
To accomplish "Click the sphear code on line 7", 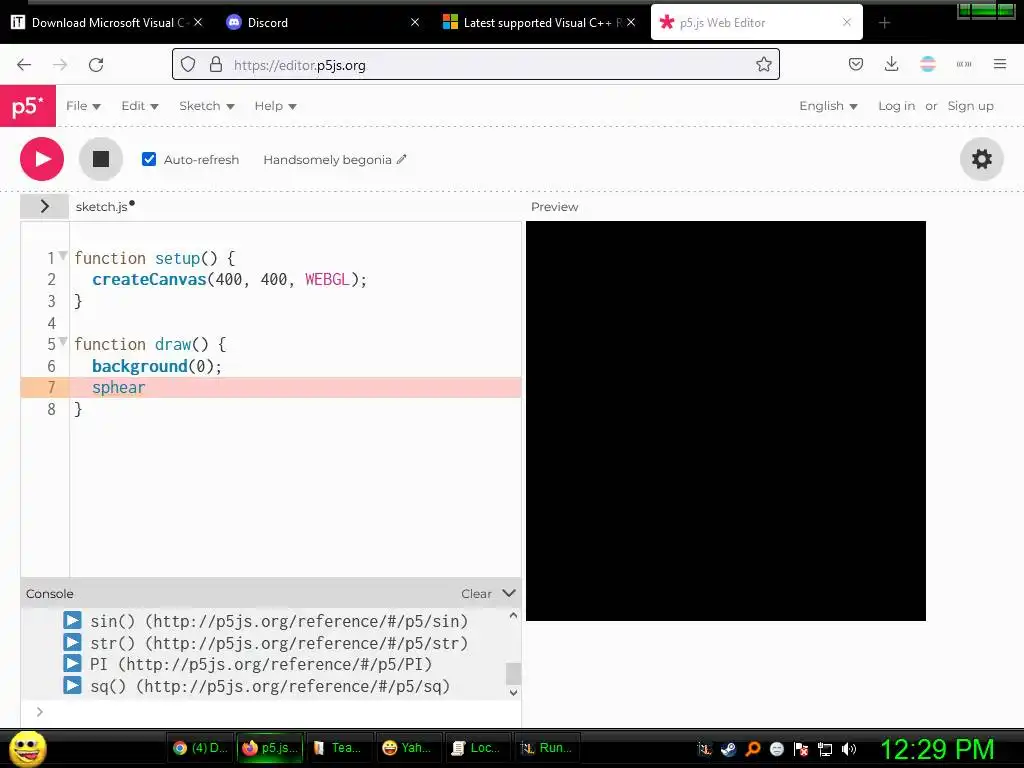I will pos(118,387).
